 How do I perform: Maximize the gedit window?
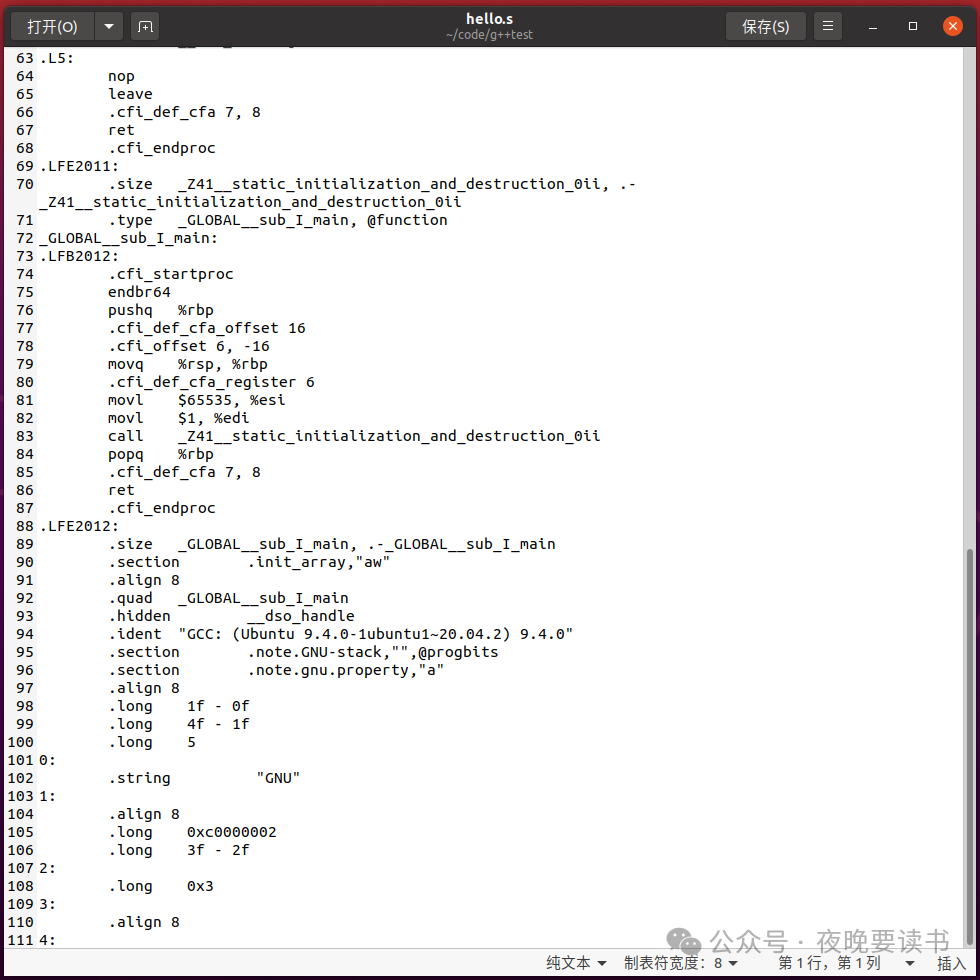[913, 26]
